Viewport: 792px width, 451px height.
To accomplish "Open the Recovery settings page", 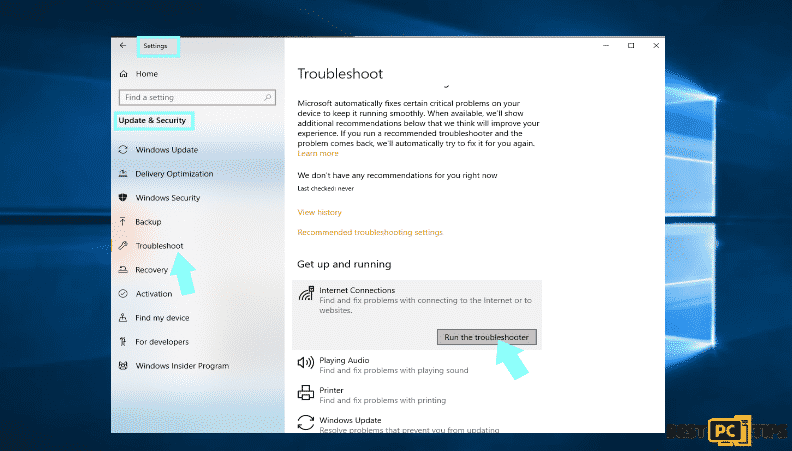I will [152, 270].
